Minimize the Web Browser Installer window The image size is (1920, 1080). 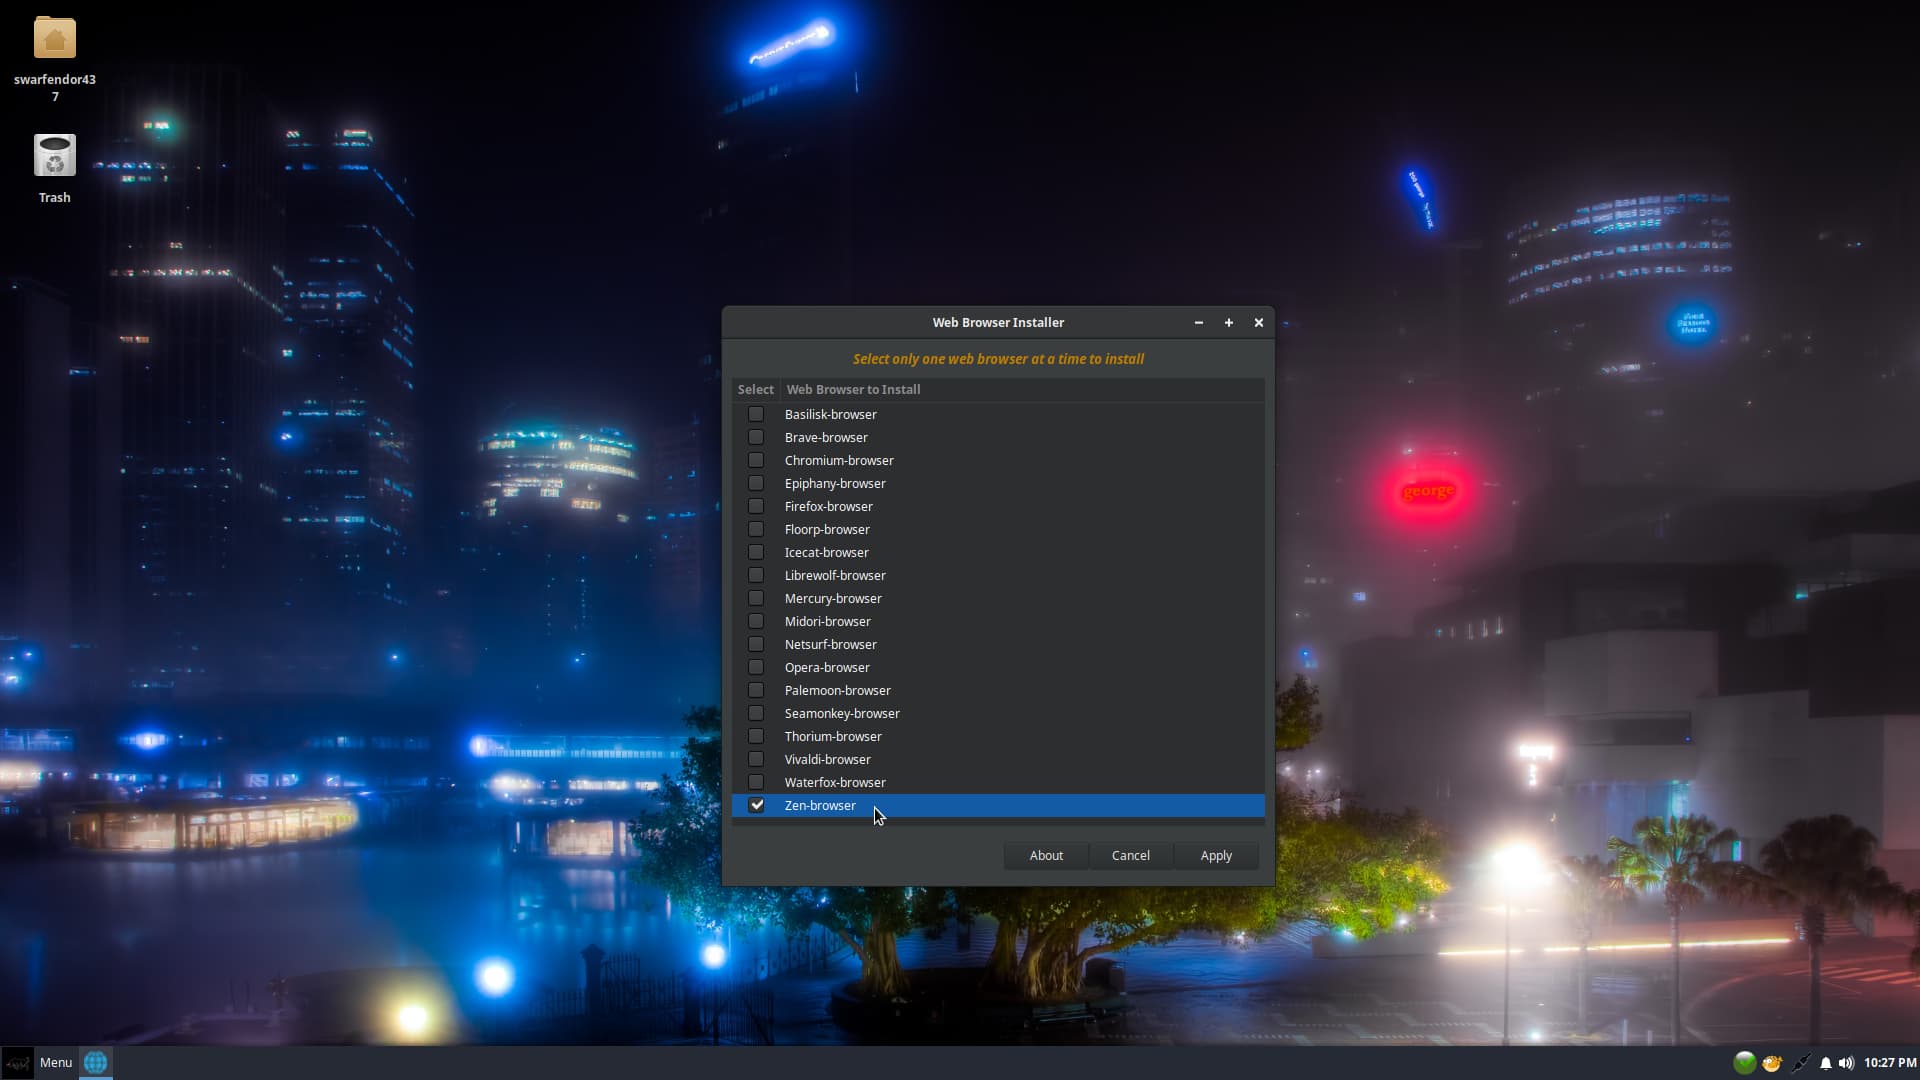pyautogui.click(x=1198, y=322)
